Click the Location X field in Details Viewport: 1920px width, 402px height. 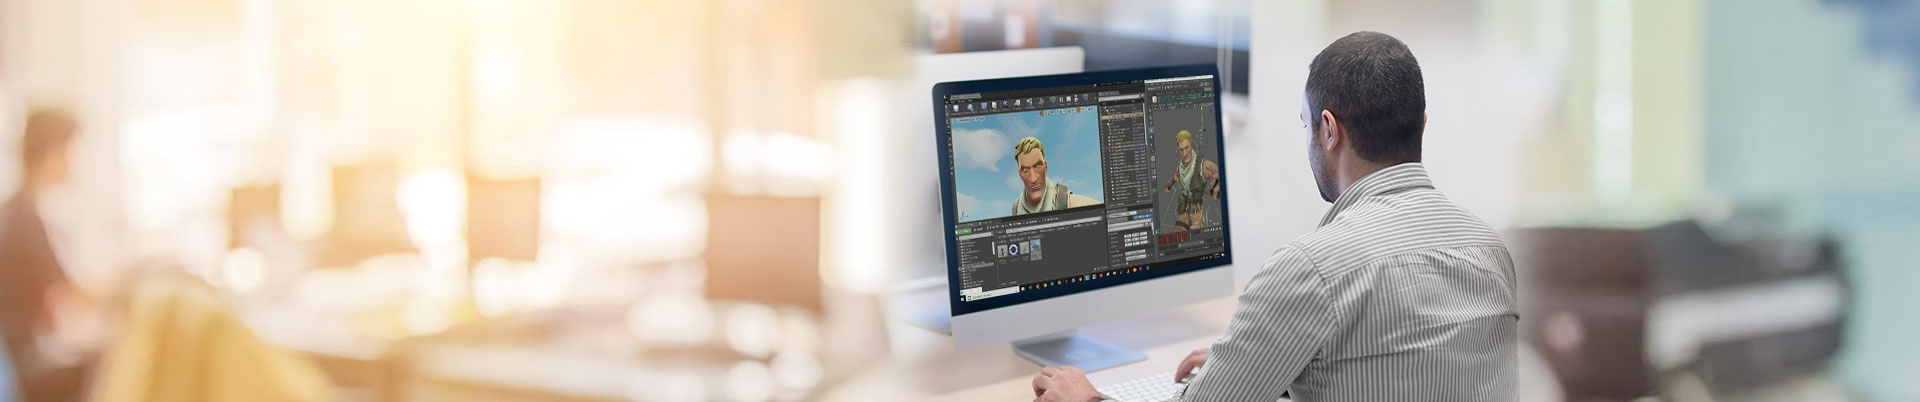(x=1127, y=236)
